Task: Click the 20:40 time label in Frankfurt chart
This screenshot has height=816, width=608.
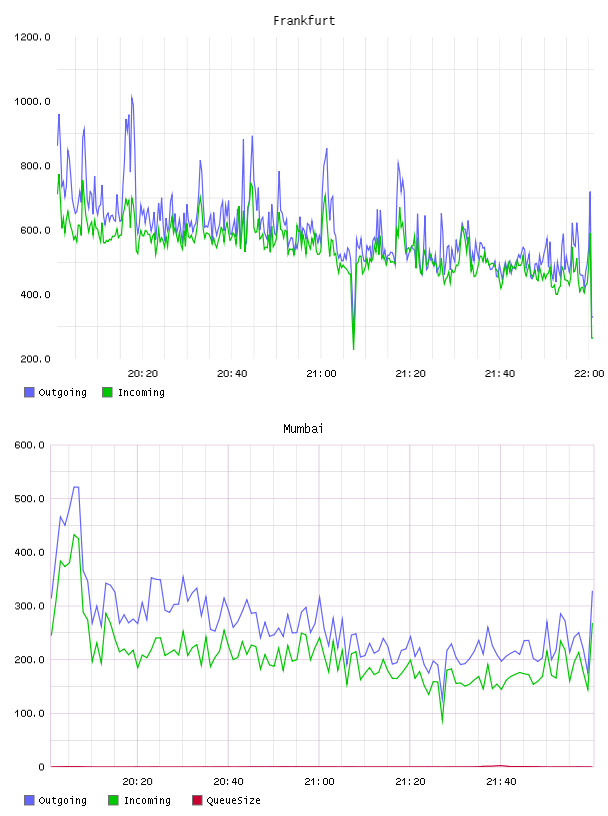Action: pyautogui.click(x=232, y=374)
